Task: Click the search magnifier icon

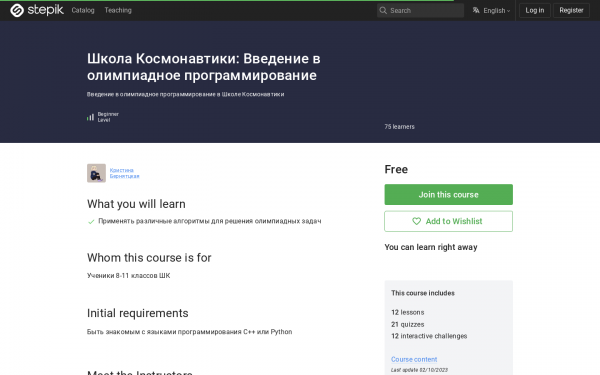Action: (383, 10)
